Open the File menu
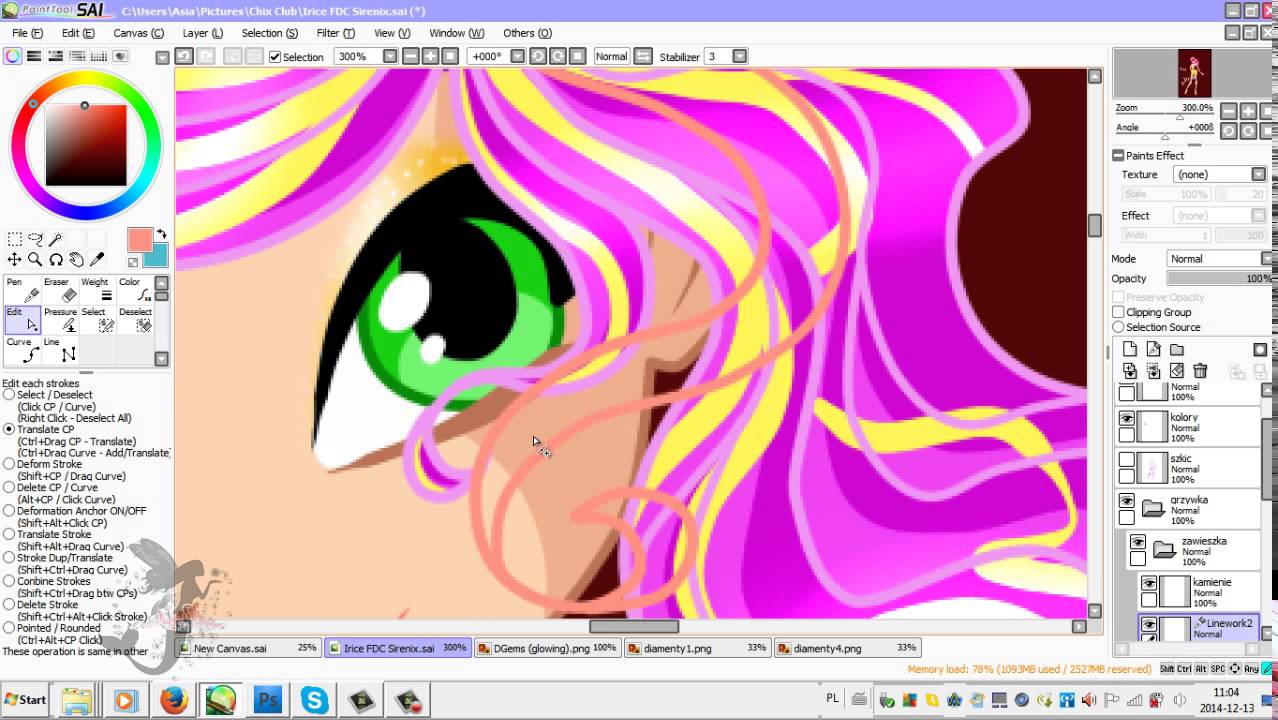1278x720 pixels. (27, 33)
